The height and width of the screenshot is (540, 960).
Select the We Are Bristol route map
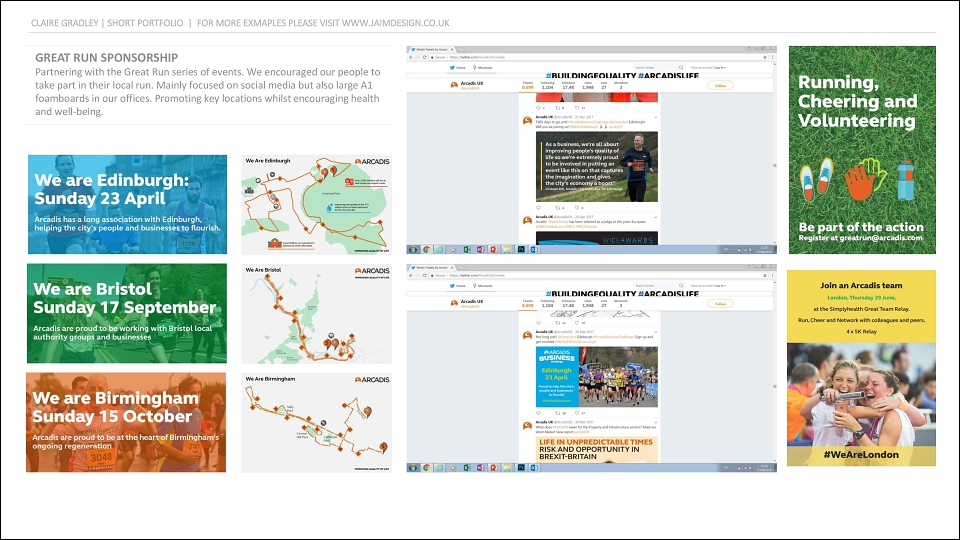317,313
